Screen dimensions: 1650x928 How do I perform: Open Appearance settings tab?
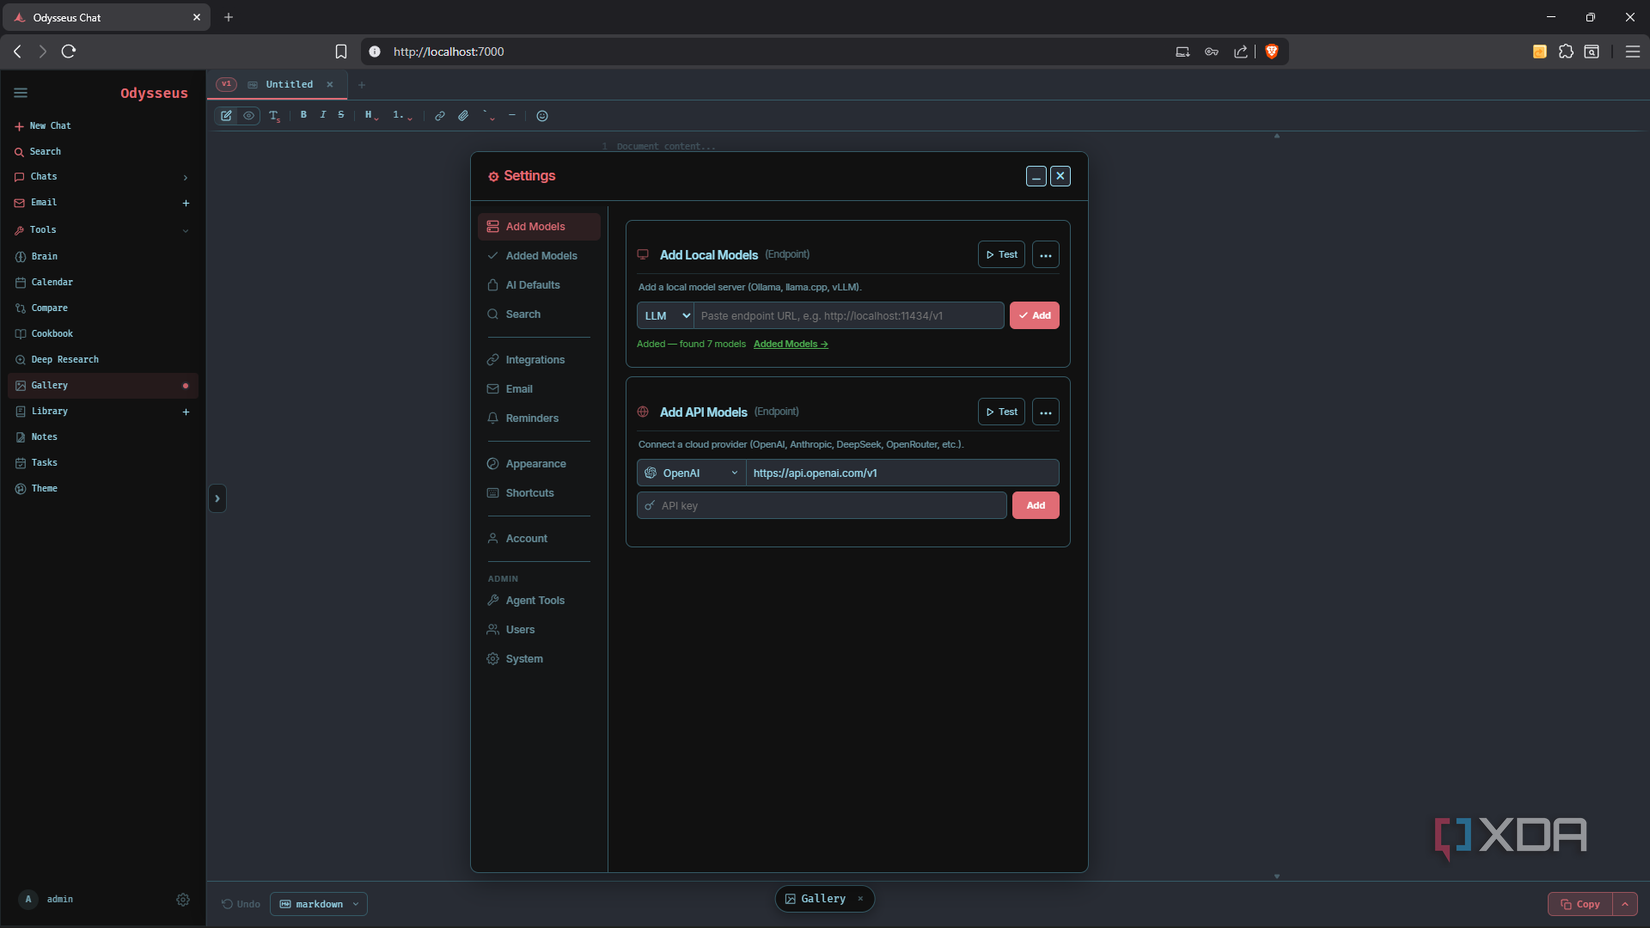point(539,464)
